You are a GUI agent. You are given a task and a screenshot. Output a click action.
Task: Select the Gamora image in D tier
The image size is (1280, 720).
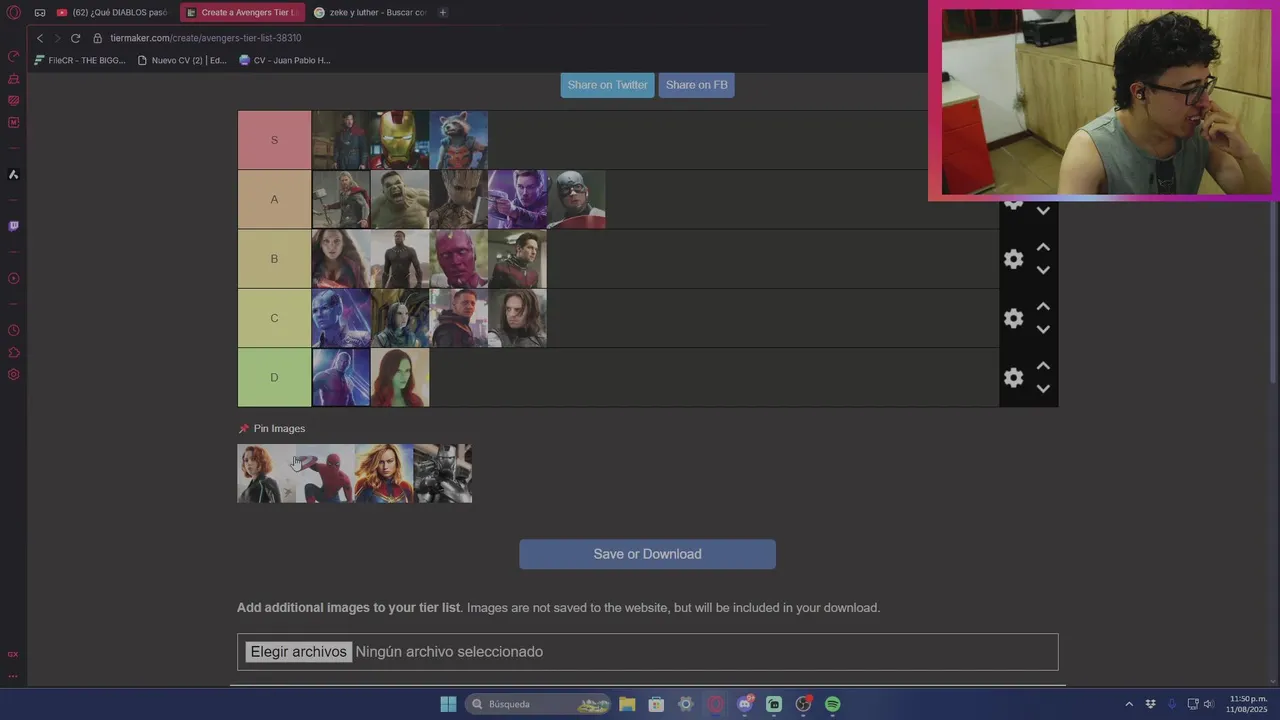400,377
